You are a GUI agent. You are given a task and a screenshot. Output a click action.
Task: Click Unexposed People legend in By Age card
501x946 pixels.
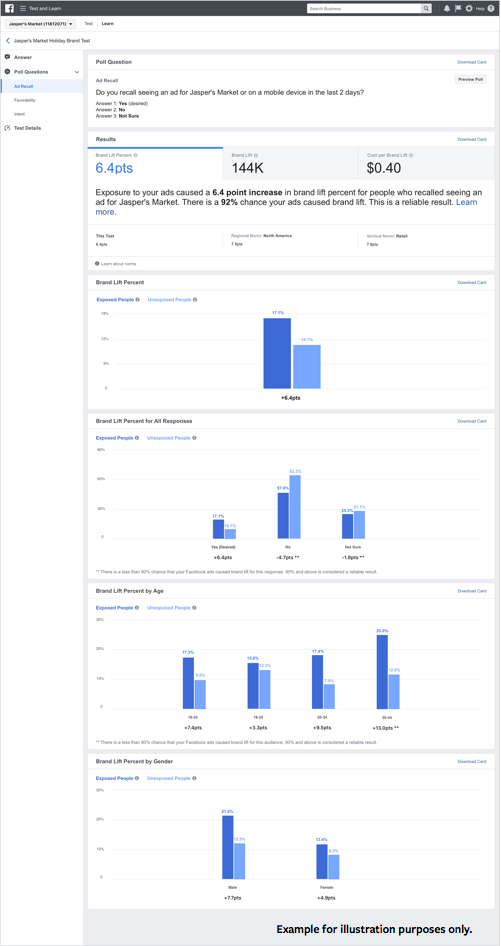pyautogui.click(x=169, y=608)
